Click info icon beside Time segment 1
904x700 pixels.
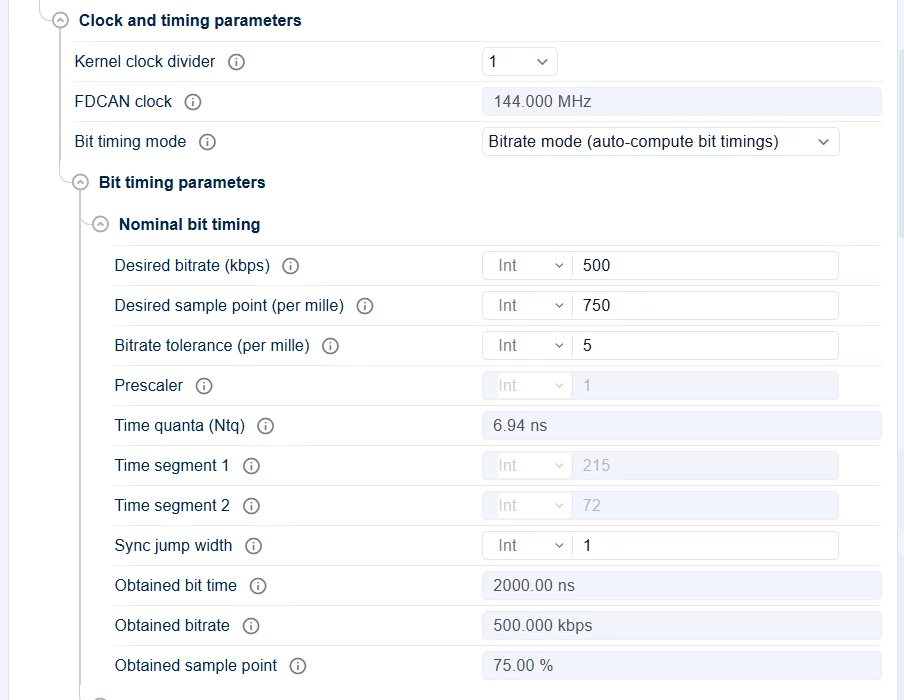point(251,466)
